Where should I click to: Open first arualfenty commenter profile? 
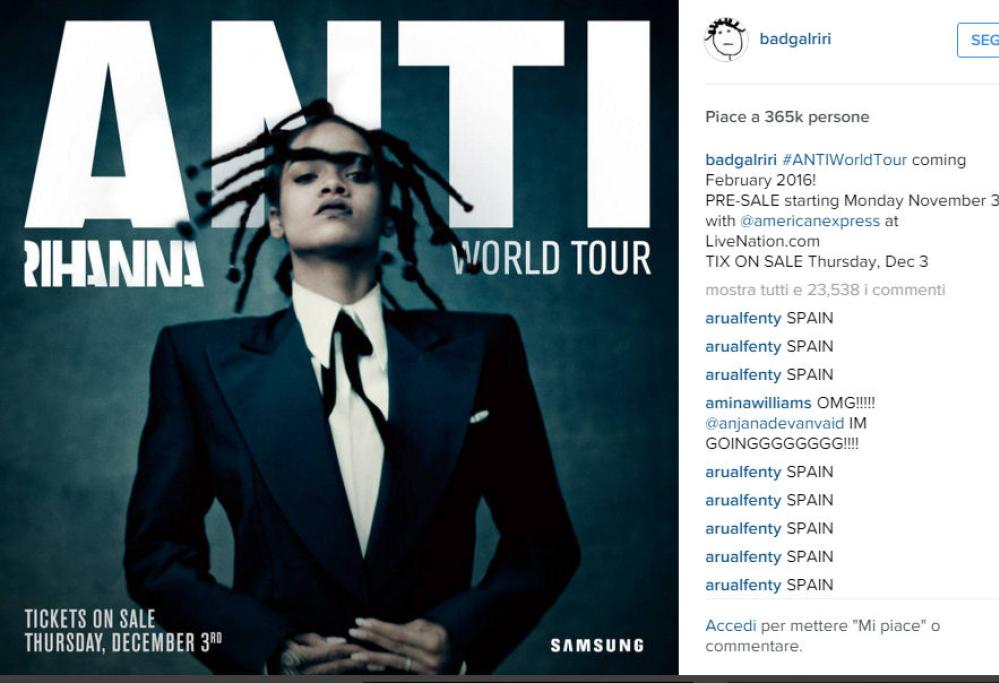click(x=743, y=318)
